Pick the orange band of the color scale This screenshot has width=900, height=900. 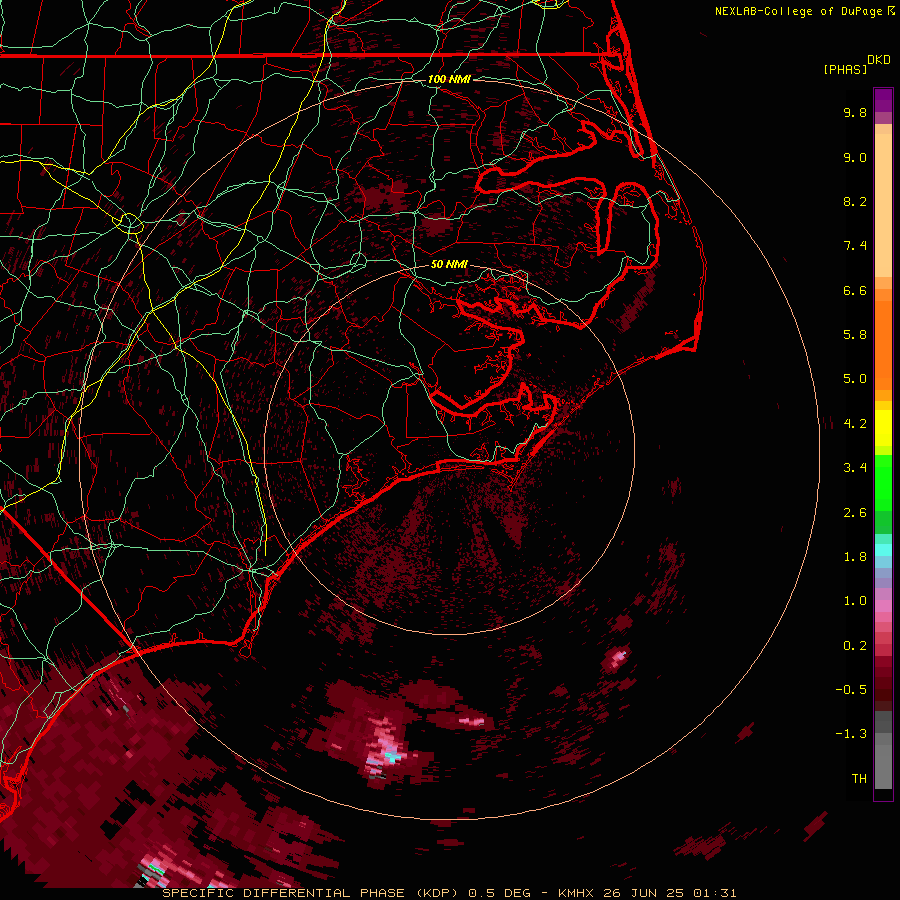click(x=883, y=344)
